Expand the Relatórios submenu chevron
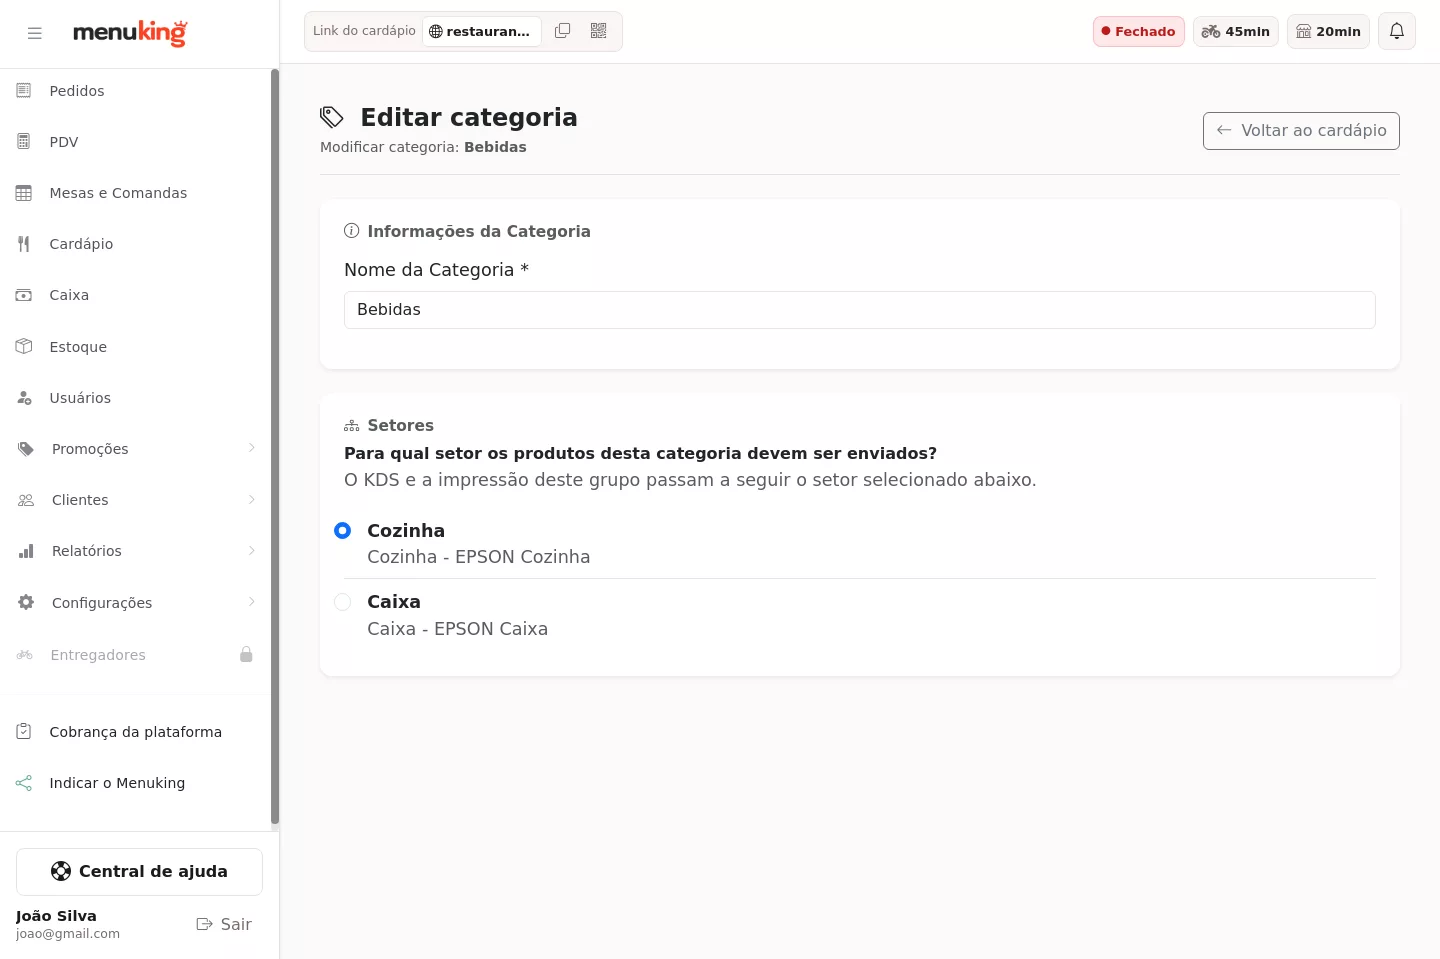This screenshot has width=1440, height=959. [252, 551]
